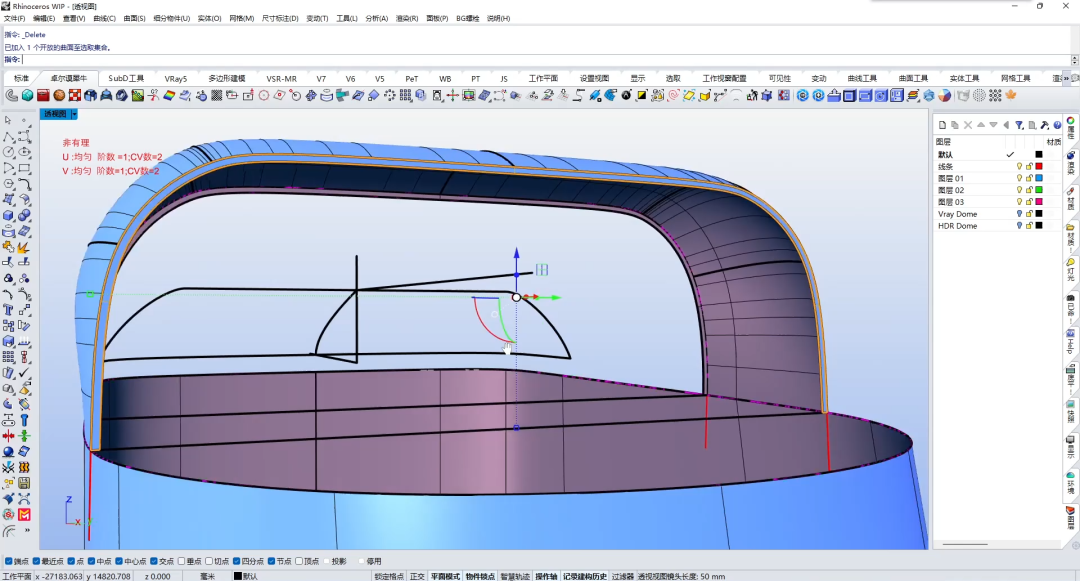The width and height of the screenshot is (1080, 581).
Task: Click the move layer up arrow
Action: [981, 125]
